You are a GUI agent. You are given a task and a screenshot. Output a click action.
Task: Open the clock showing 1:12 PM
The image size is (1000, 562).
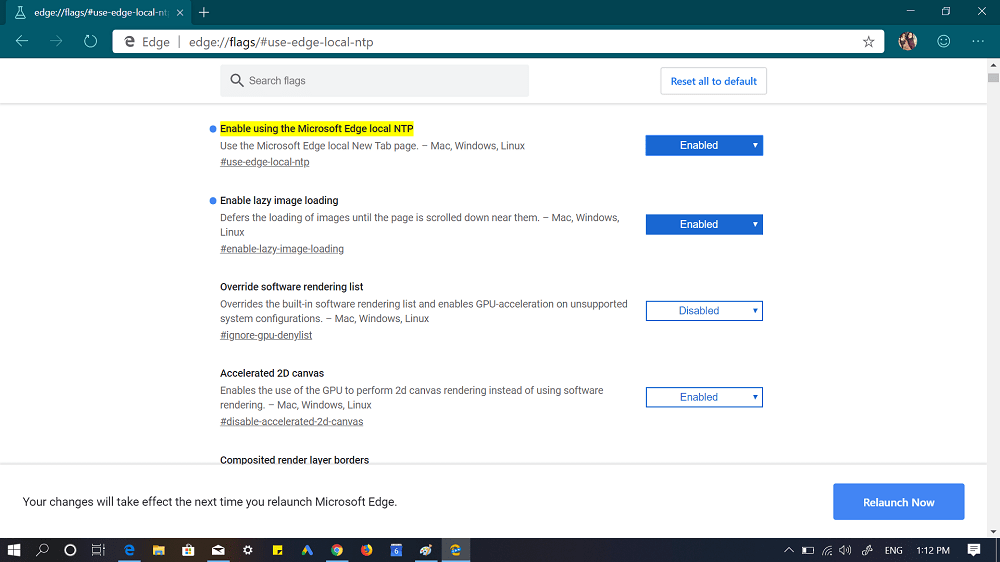pos(932,550)
